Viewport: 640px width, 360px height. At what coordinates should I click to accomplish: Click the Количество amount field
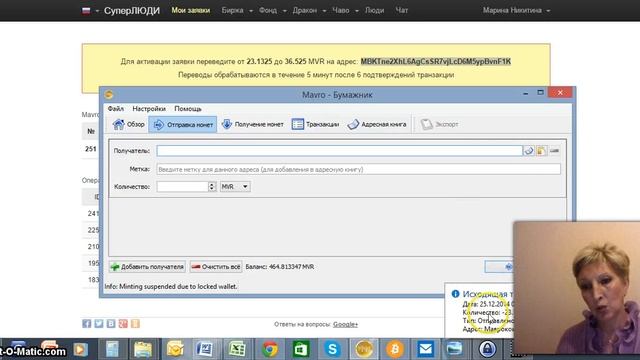pyautogui.click(x=182, y=187)
